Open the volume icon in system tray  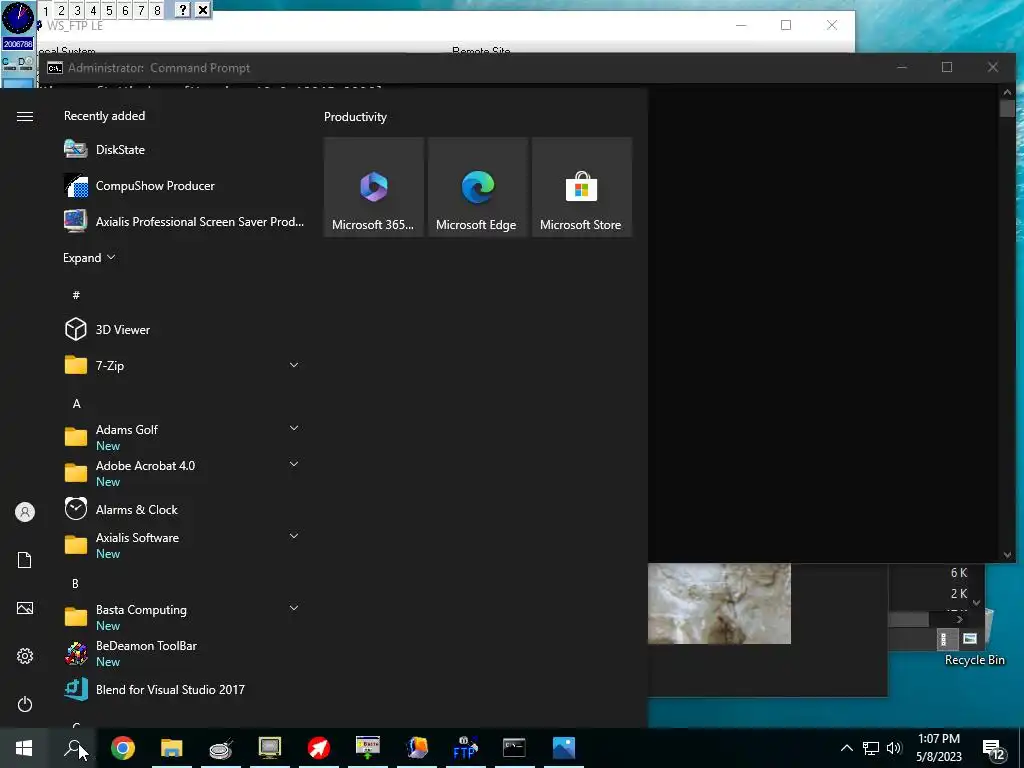tap(894, 748)
